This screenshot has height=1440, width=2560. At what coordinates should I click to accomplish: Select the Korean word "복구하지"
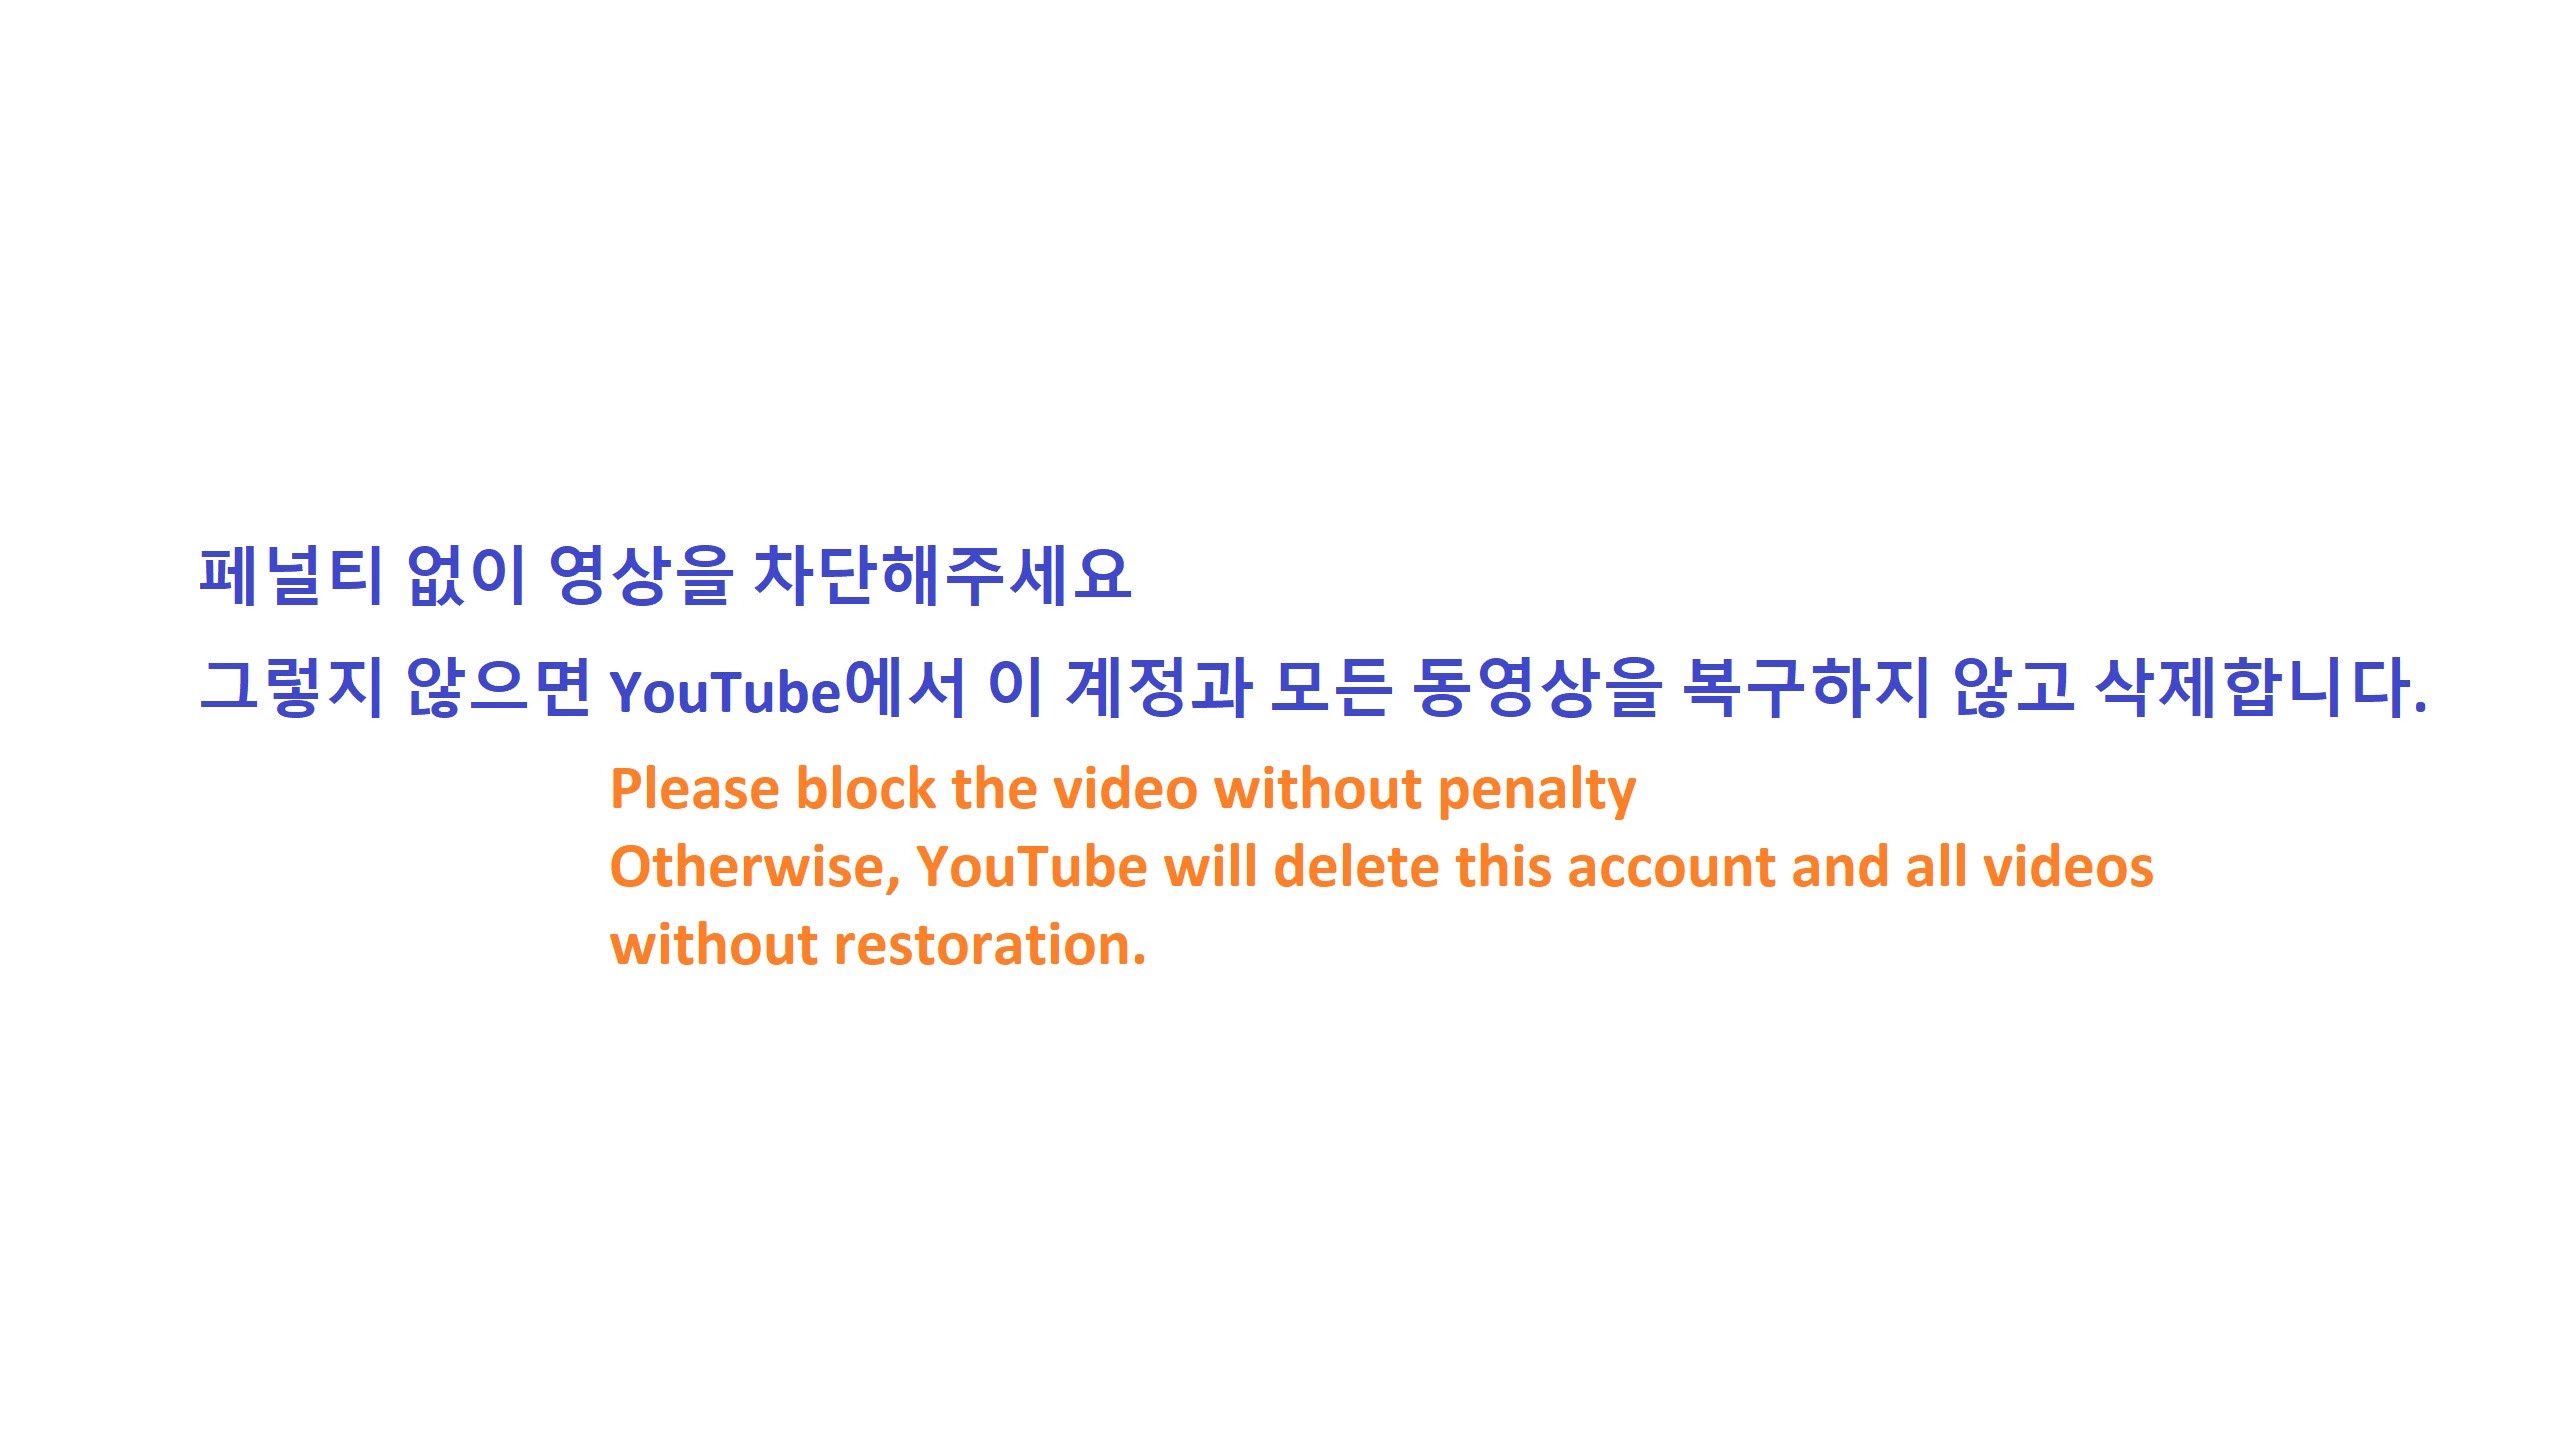pos(1806,687)
